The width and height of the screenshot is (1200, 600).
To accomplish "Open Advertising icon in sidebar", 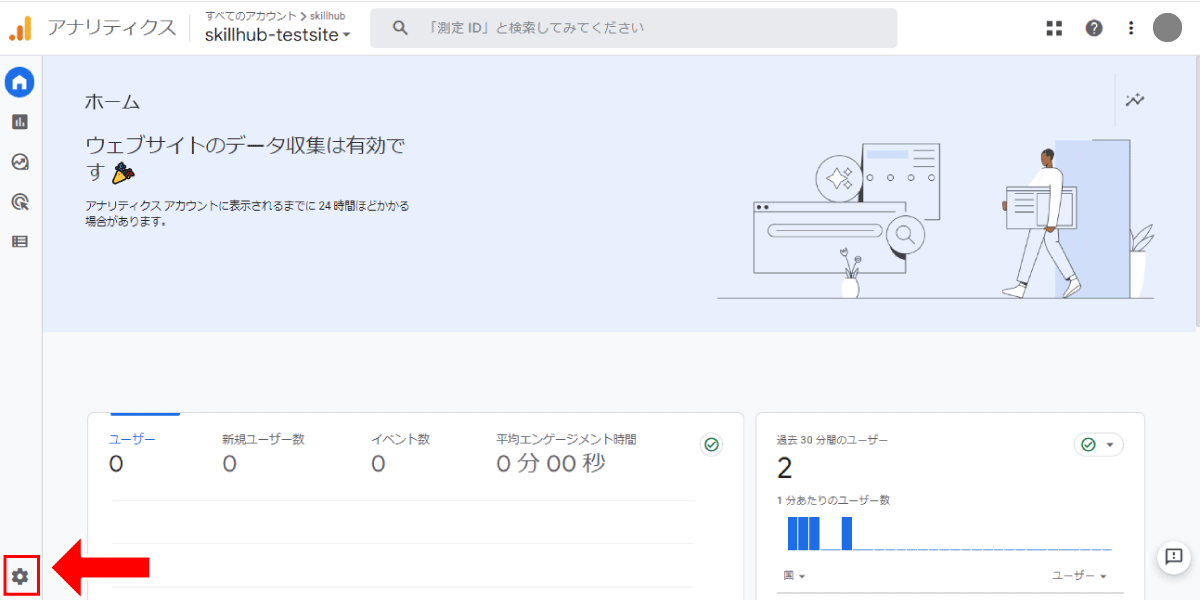I will pyautogui.click(x=20, y=202).
